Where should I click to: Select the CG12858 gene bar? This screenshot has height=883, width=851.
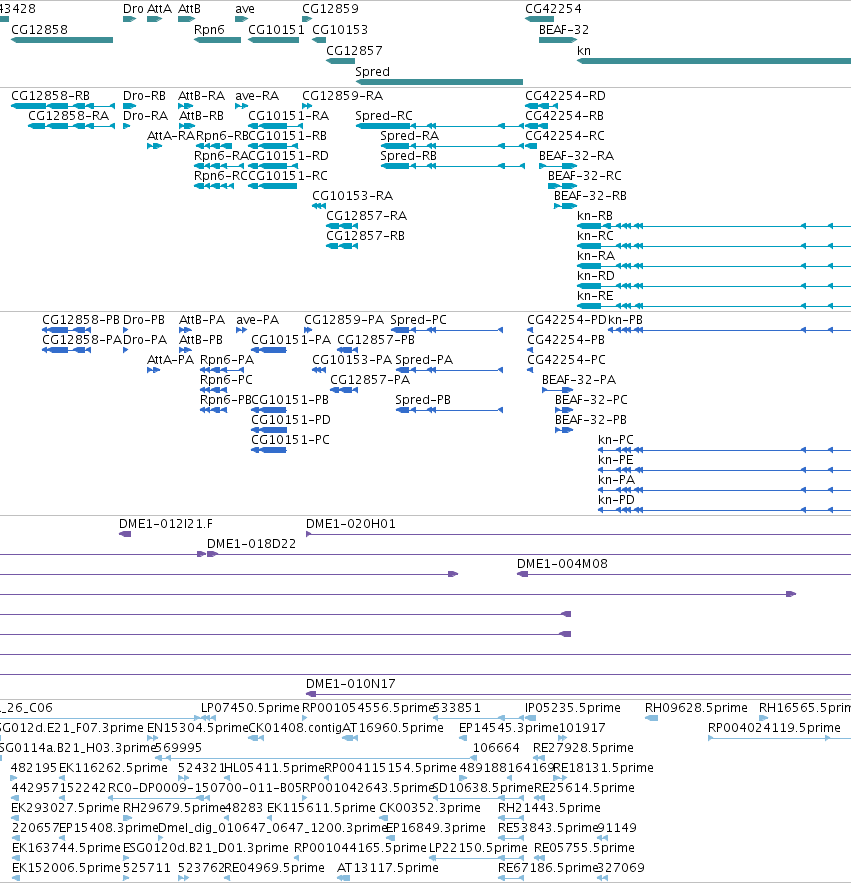[62, 40]
